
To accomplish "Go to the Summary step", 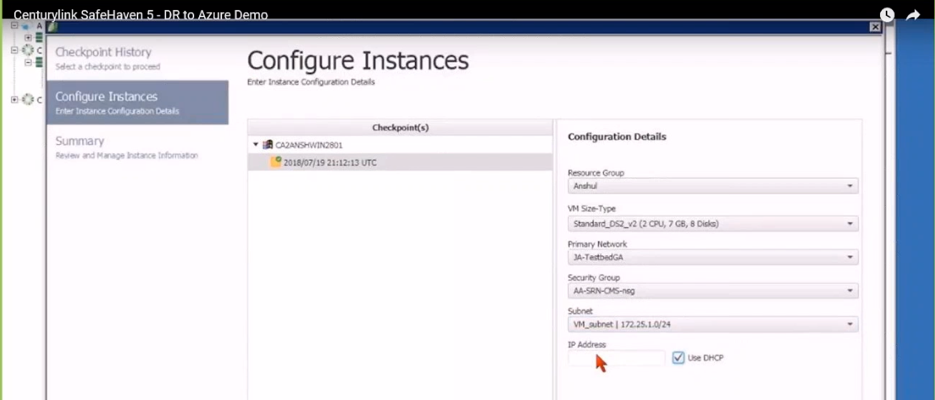I will pos(137,147).
